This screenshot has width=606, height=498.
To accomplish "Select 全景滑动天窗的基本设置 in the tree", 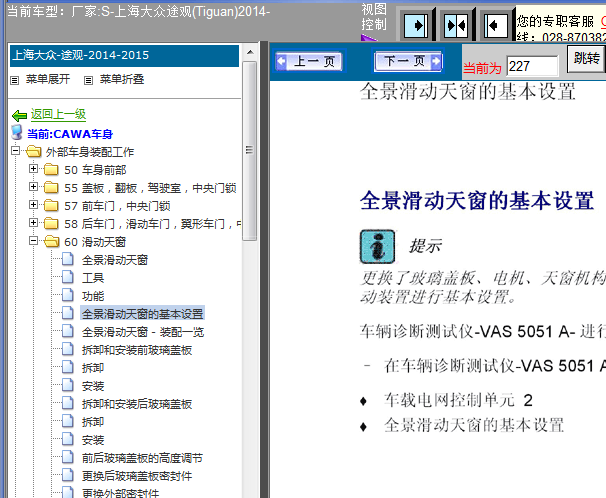I will pos(142,314).
